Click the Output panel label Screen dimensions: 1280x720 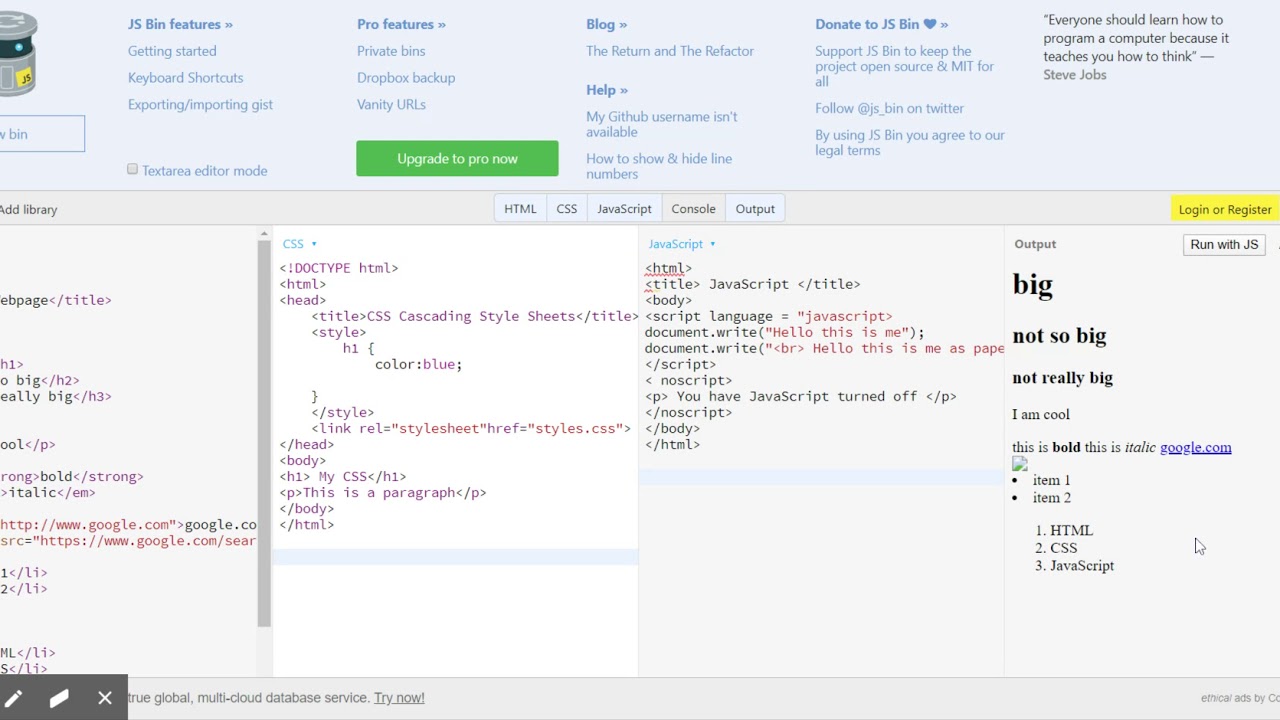coord(1035,244)
